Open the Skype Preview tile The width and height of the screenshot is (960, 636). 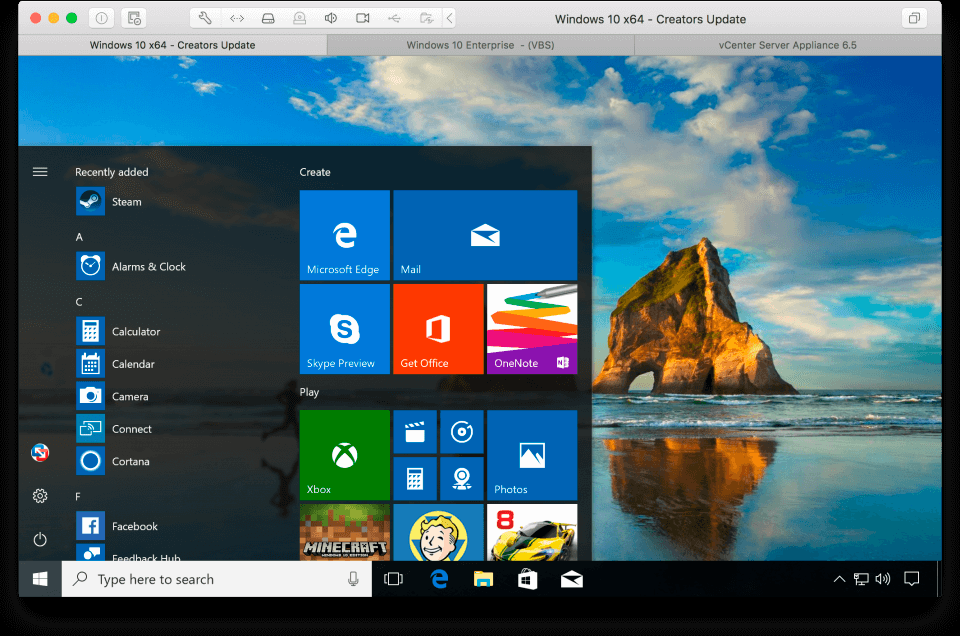click(345, 329)
